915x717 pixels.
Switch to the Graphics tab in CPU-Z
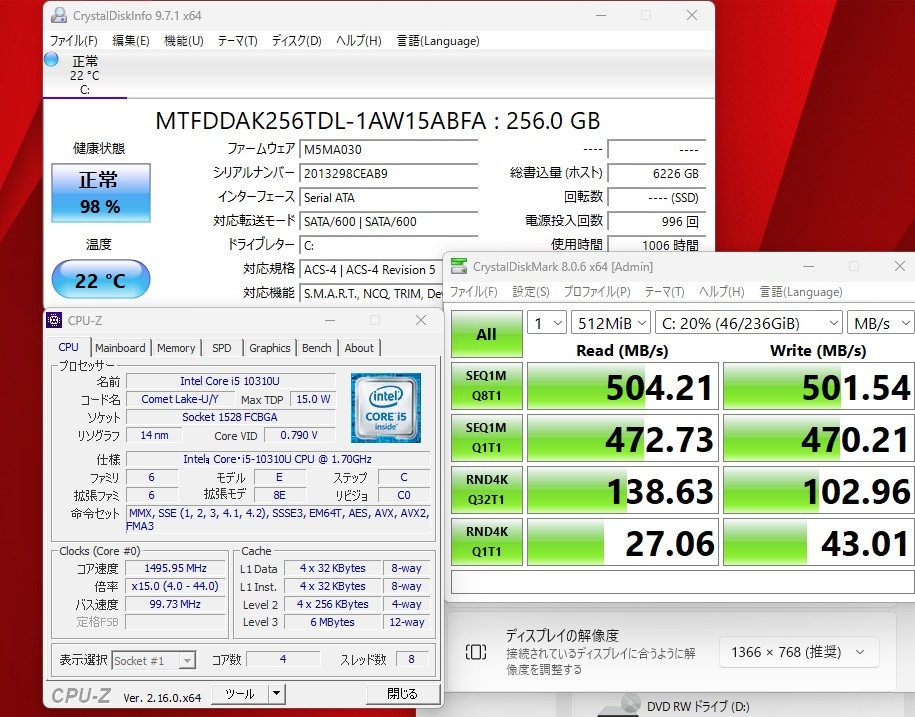click(270, 348)
